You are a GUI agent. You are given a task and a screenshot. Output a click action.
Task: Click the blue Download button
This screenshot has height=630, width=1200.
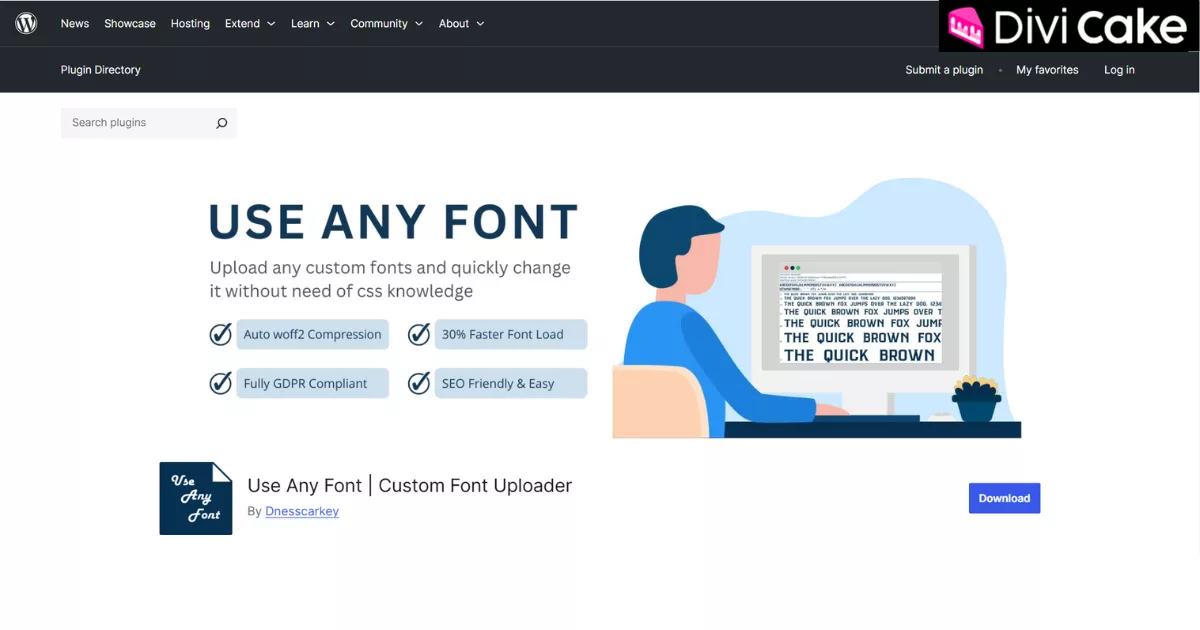[1004, 498]
